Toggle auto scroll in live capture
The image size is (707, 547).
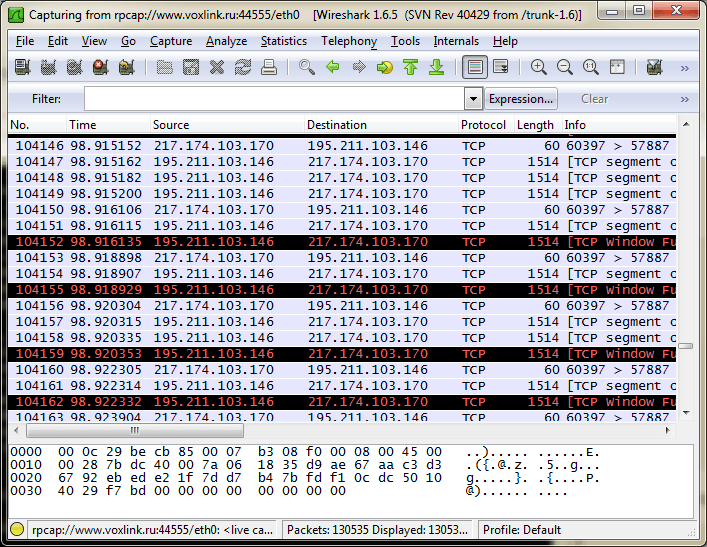pos(501,67)
